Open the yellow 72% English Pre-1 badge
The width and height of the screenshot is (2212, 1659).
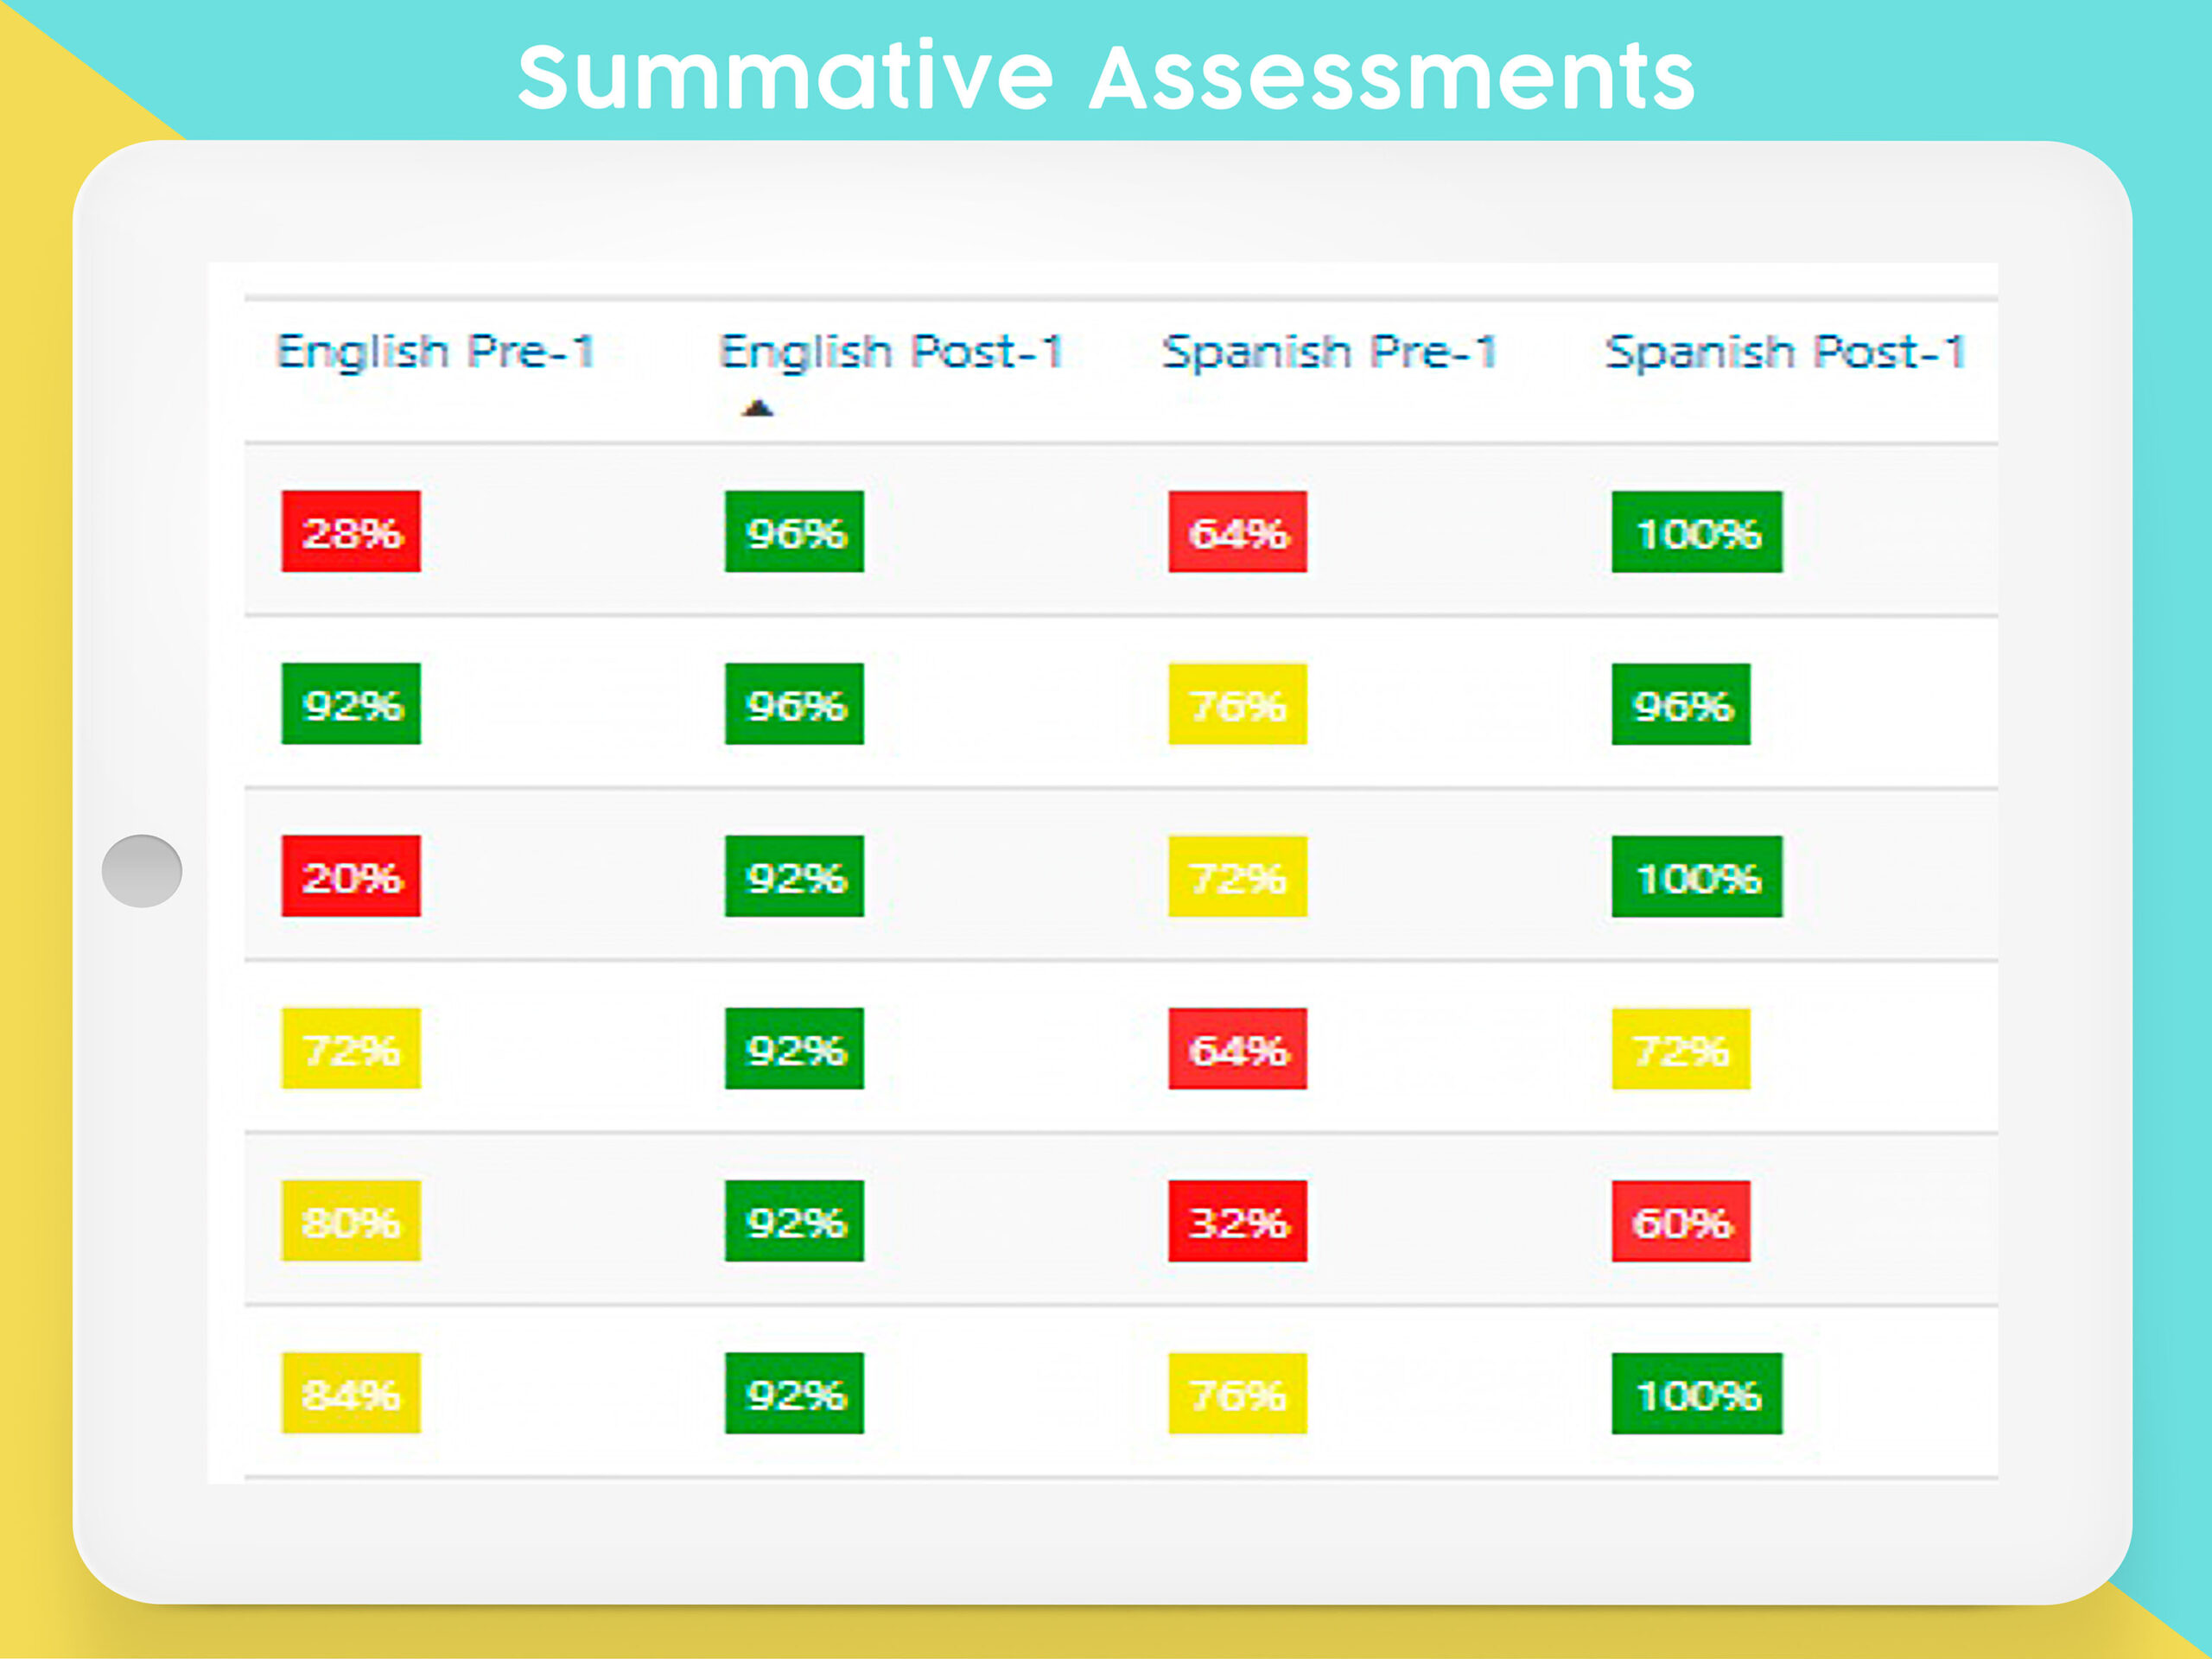click(351, 1049)
